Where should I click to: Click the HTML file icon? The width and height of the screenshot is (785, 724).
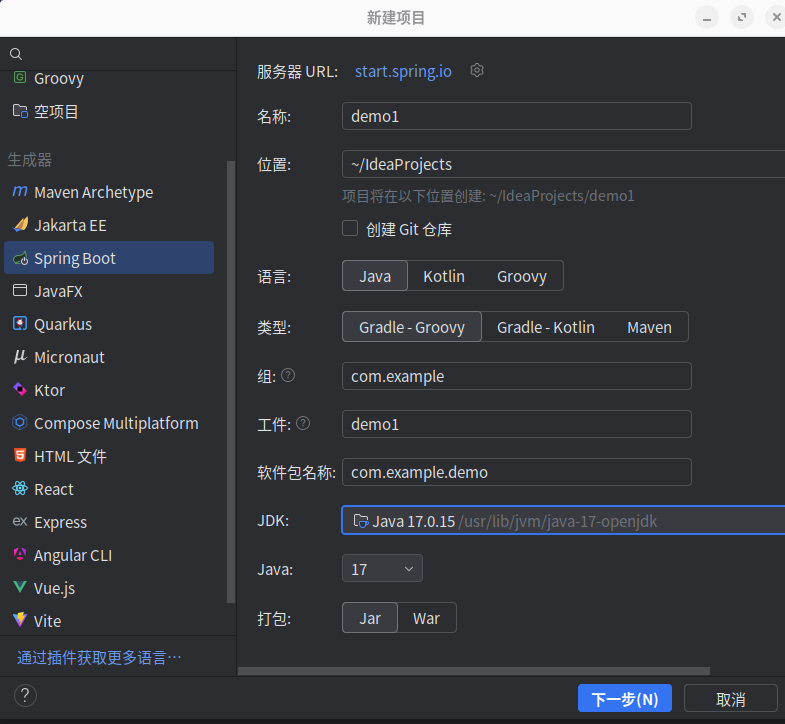20,455
